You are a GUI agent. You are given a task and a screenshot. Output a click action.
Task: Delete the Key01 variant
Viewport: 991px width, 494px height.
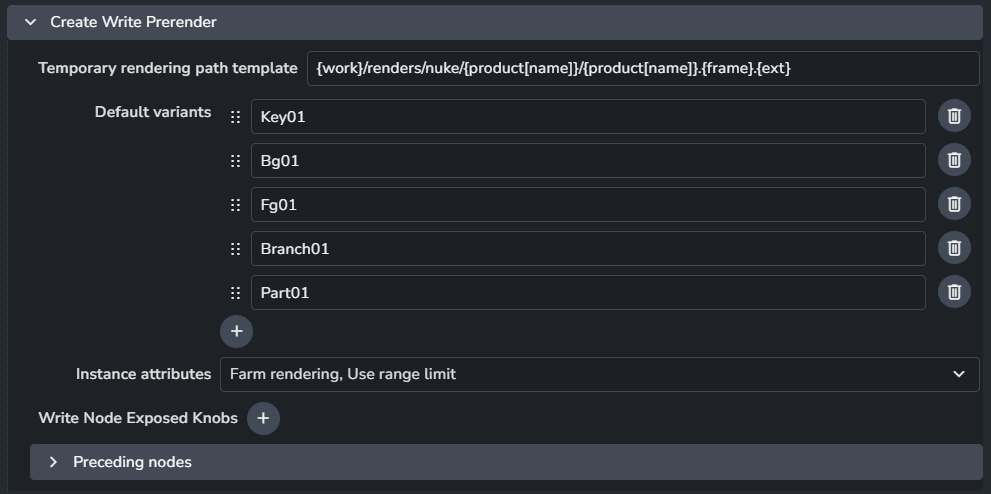[954, 116]
